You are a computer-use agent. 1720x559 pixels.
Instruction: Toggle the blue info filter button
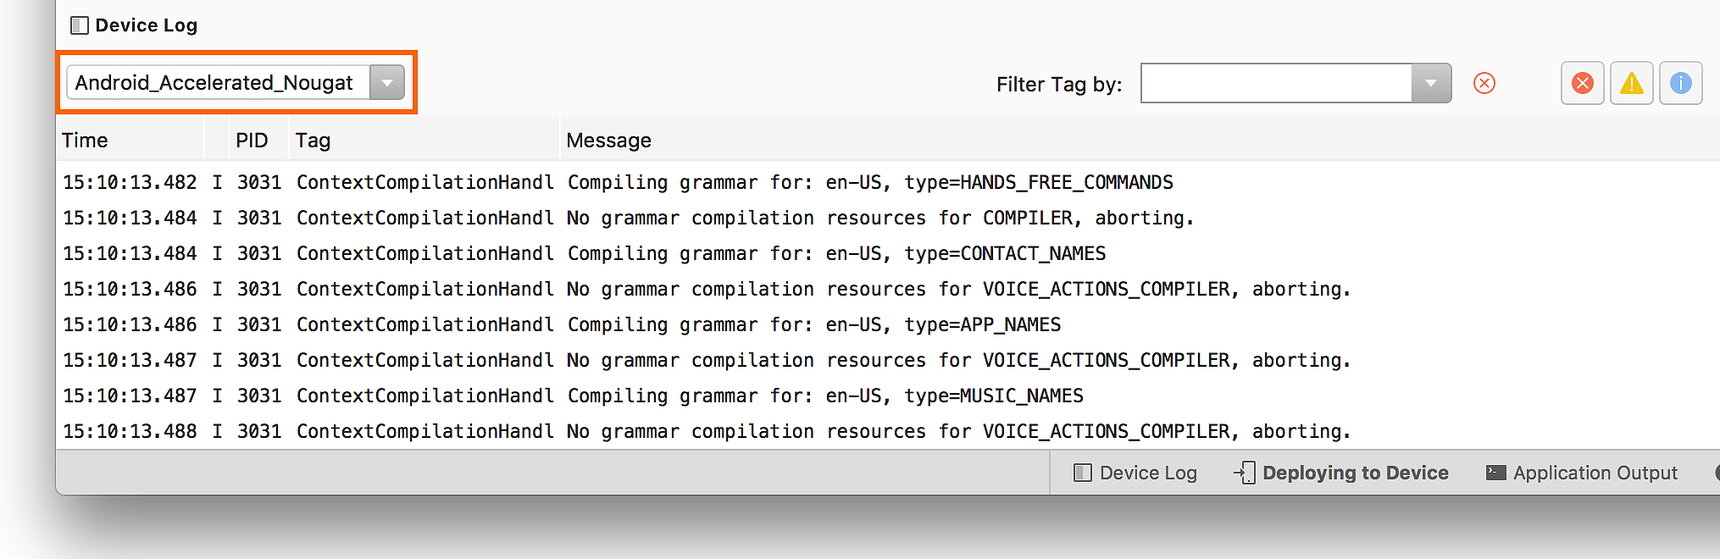1680,83
